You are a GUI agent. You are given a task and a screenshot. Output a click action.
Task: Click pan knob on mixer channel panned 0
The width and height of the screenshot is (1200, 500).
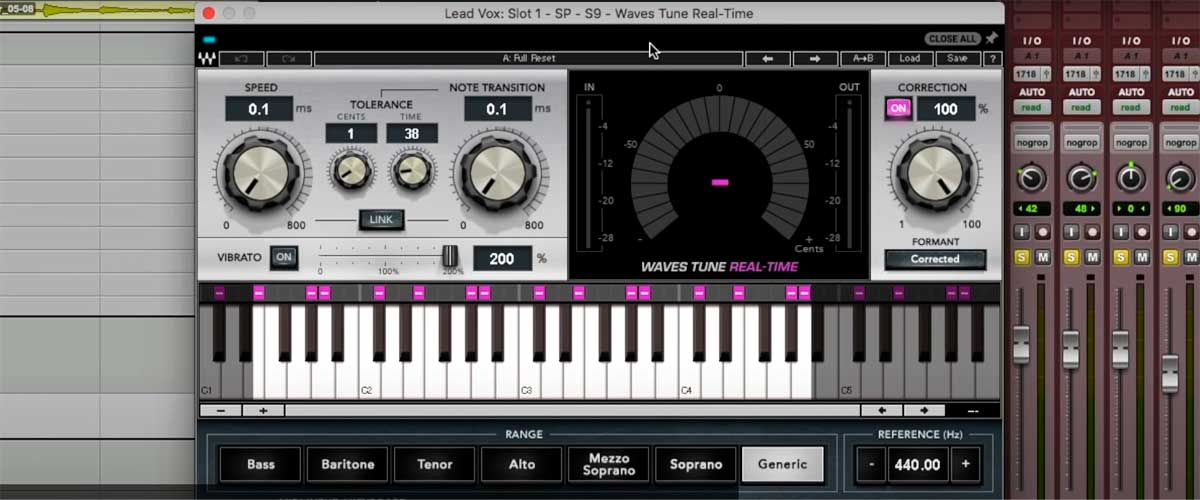click(x=1130, y=178)
